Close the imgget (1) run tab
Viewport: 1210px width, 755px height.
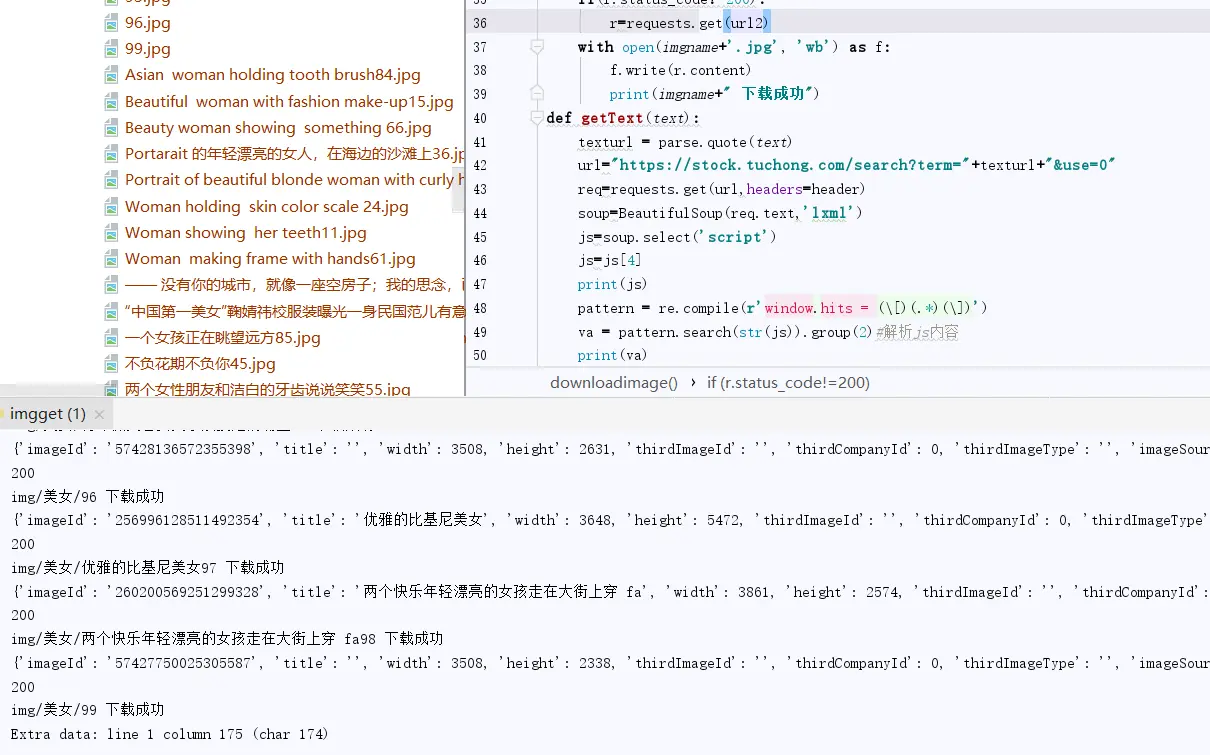point(99,414)
